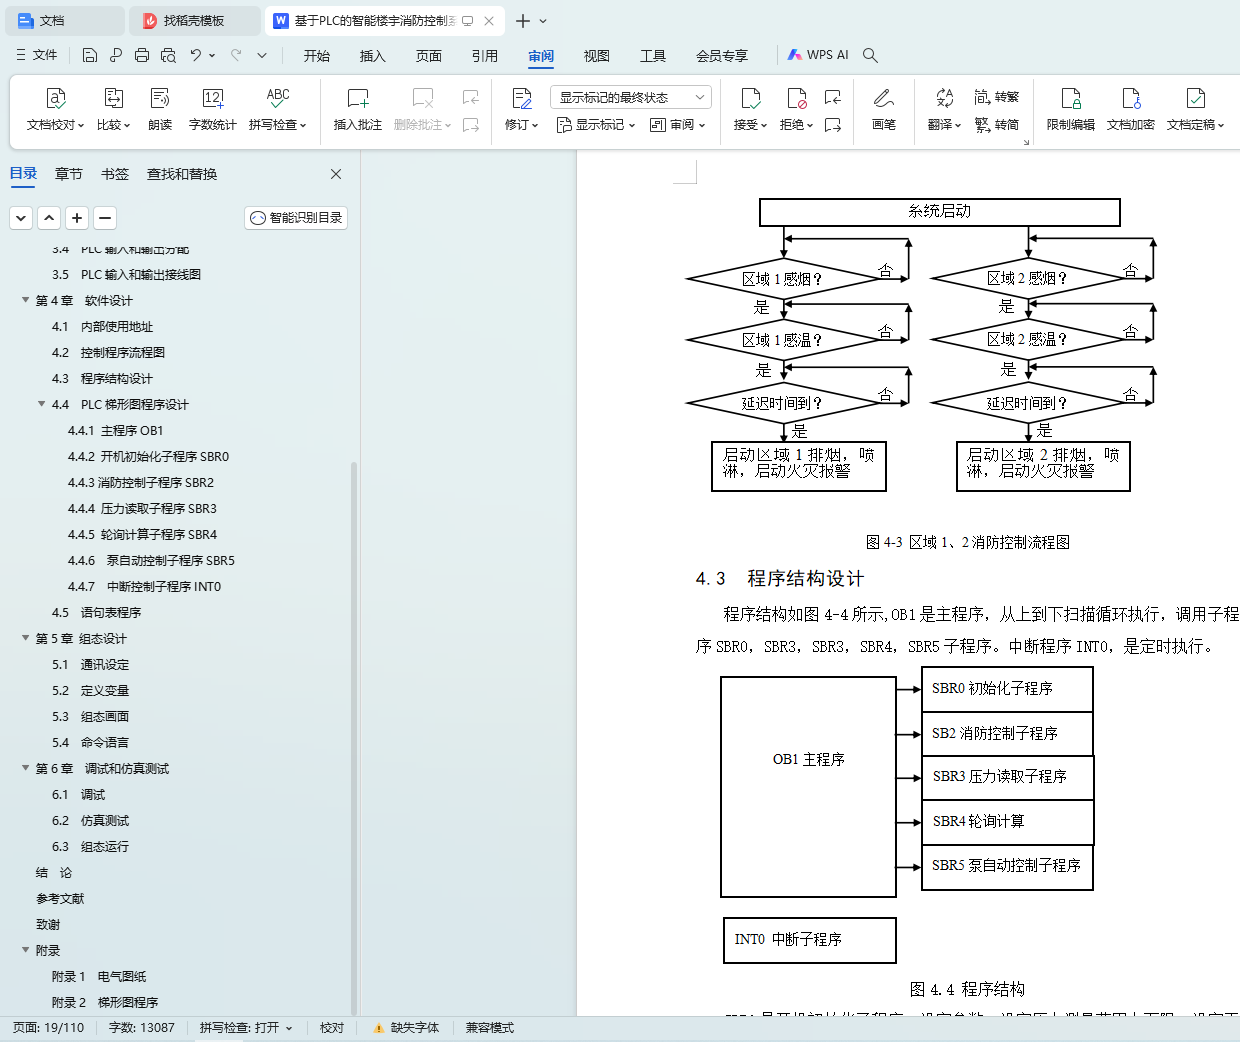Switch to 页面 ribbon tab
This screenshot has width=1240, height=1042.
(x=429, y=56)
